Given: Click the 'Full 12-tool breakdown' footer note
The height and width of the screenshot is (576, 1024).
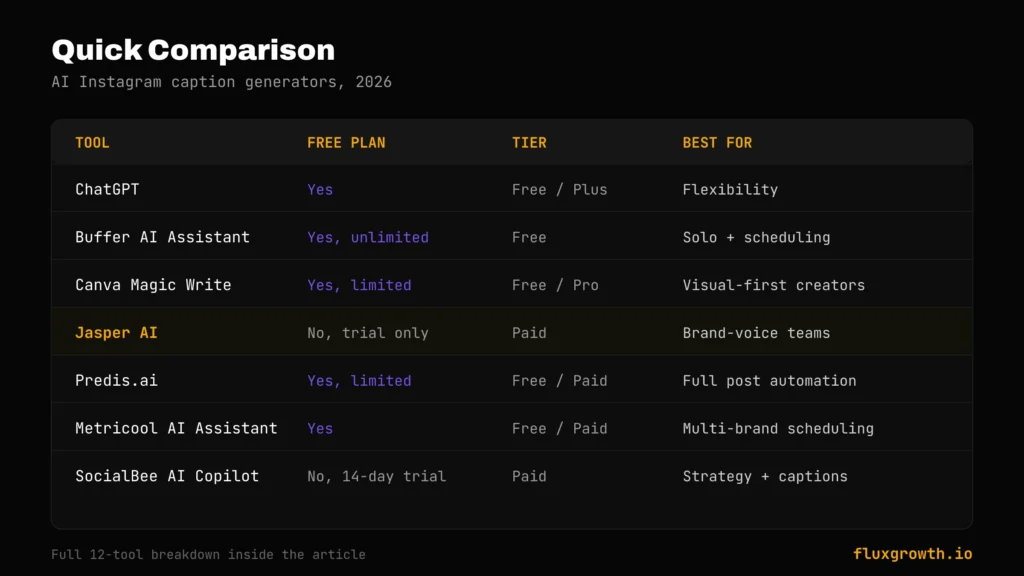Looking at the screenshot, I should [208, 554].
